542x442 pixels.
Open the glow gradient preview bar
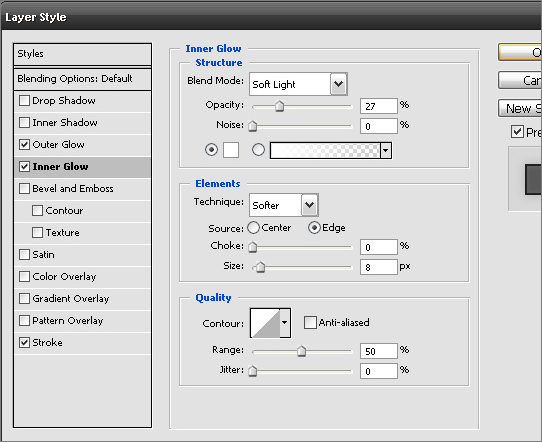tap(325, 150)
